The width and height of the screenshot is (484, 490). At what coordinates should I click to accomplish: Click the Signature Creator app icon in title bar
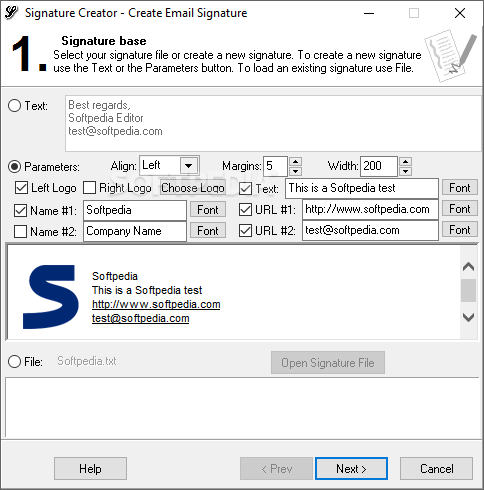click(11, 13)
